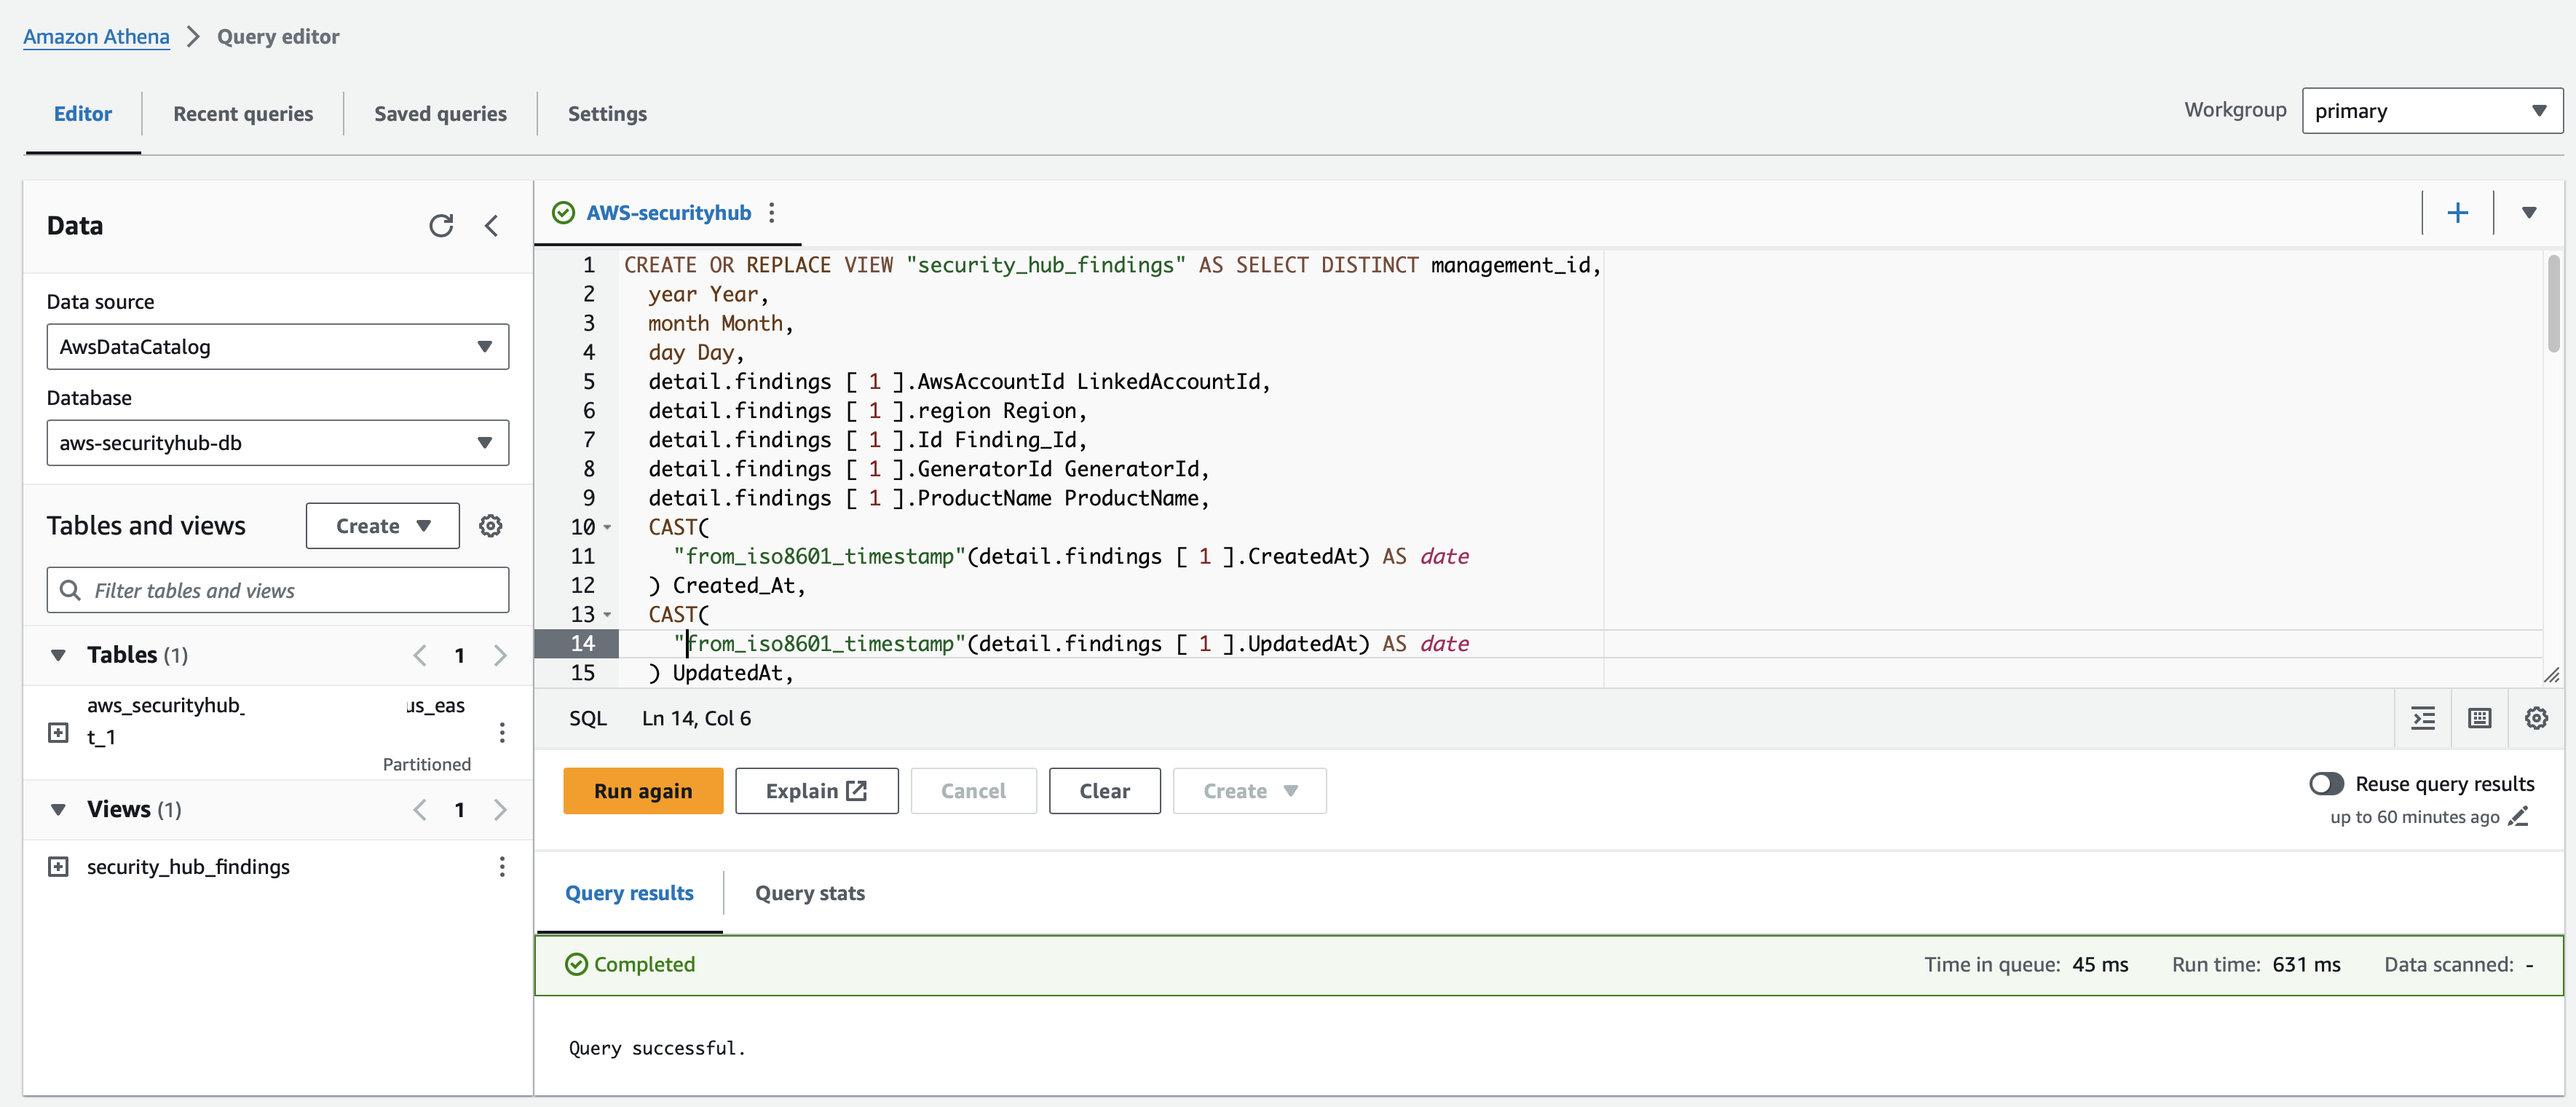Refresh the Data panel
The image size is (2576, 1107).
441,226
